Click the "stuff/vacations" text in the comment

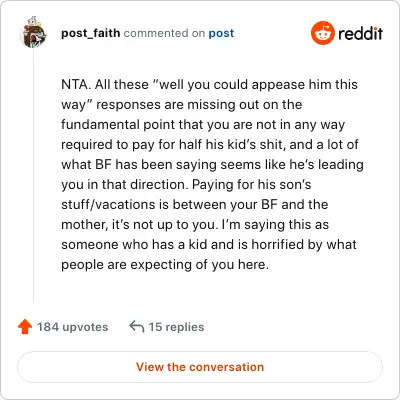tap(108, 204)
